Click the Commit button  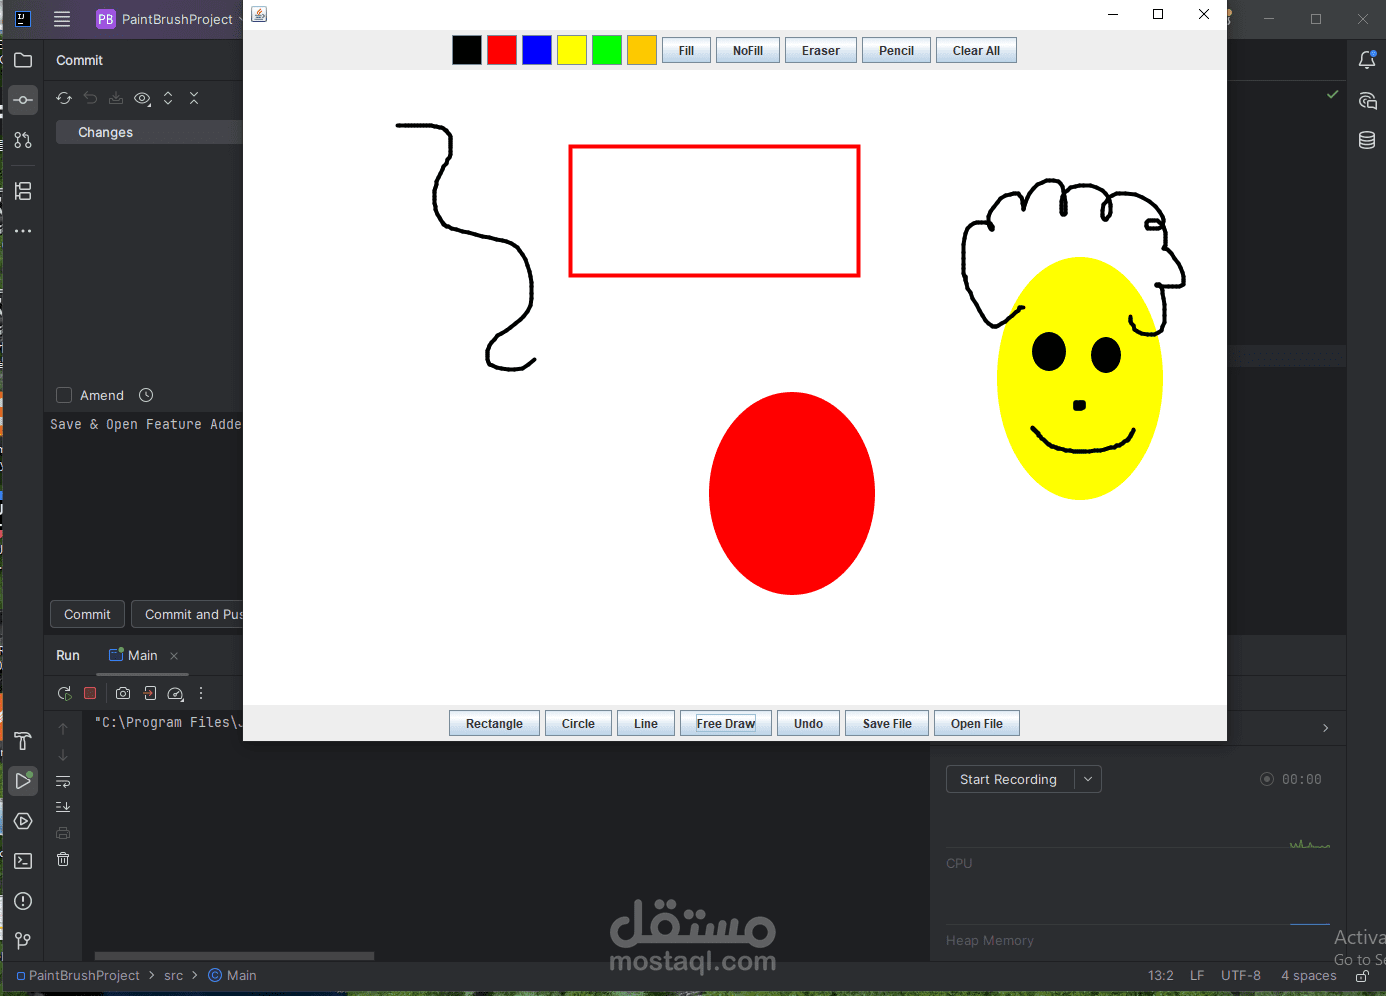[x=87, y=614]
